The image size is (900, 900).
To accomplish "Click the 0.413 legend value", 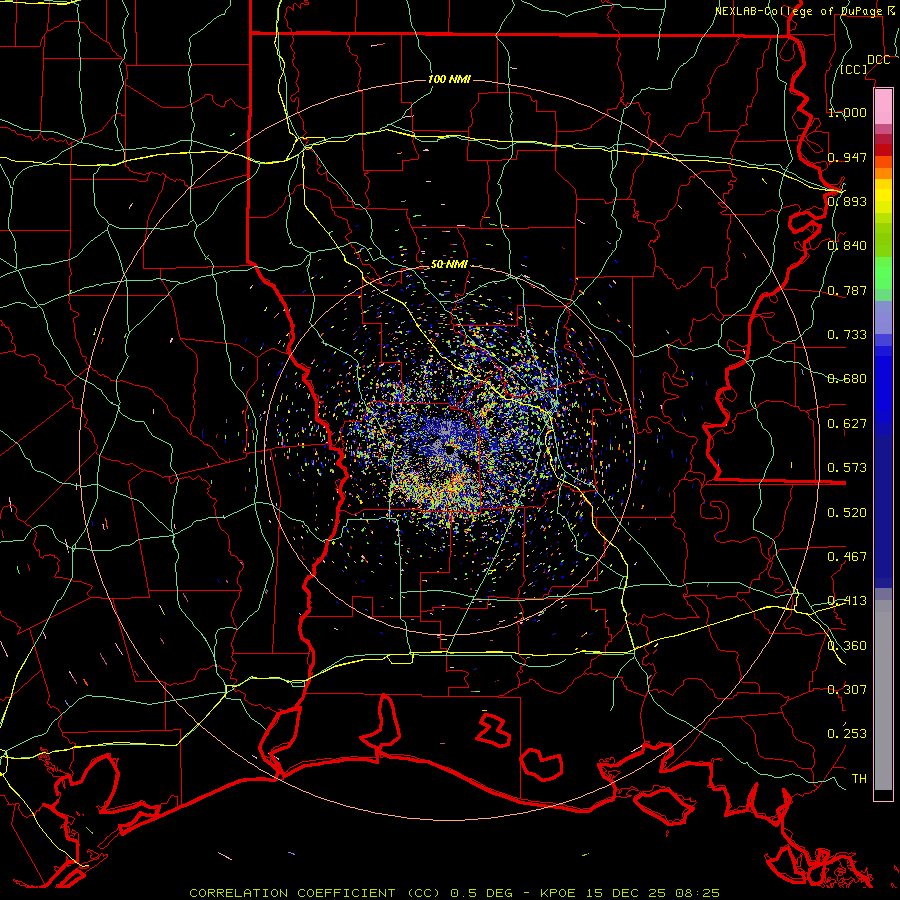I will (847, 601).
